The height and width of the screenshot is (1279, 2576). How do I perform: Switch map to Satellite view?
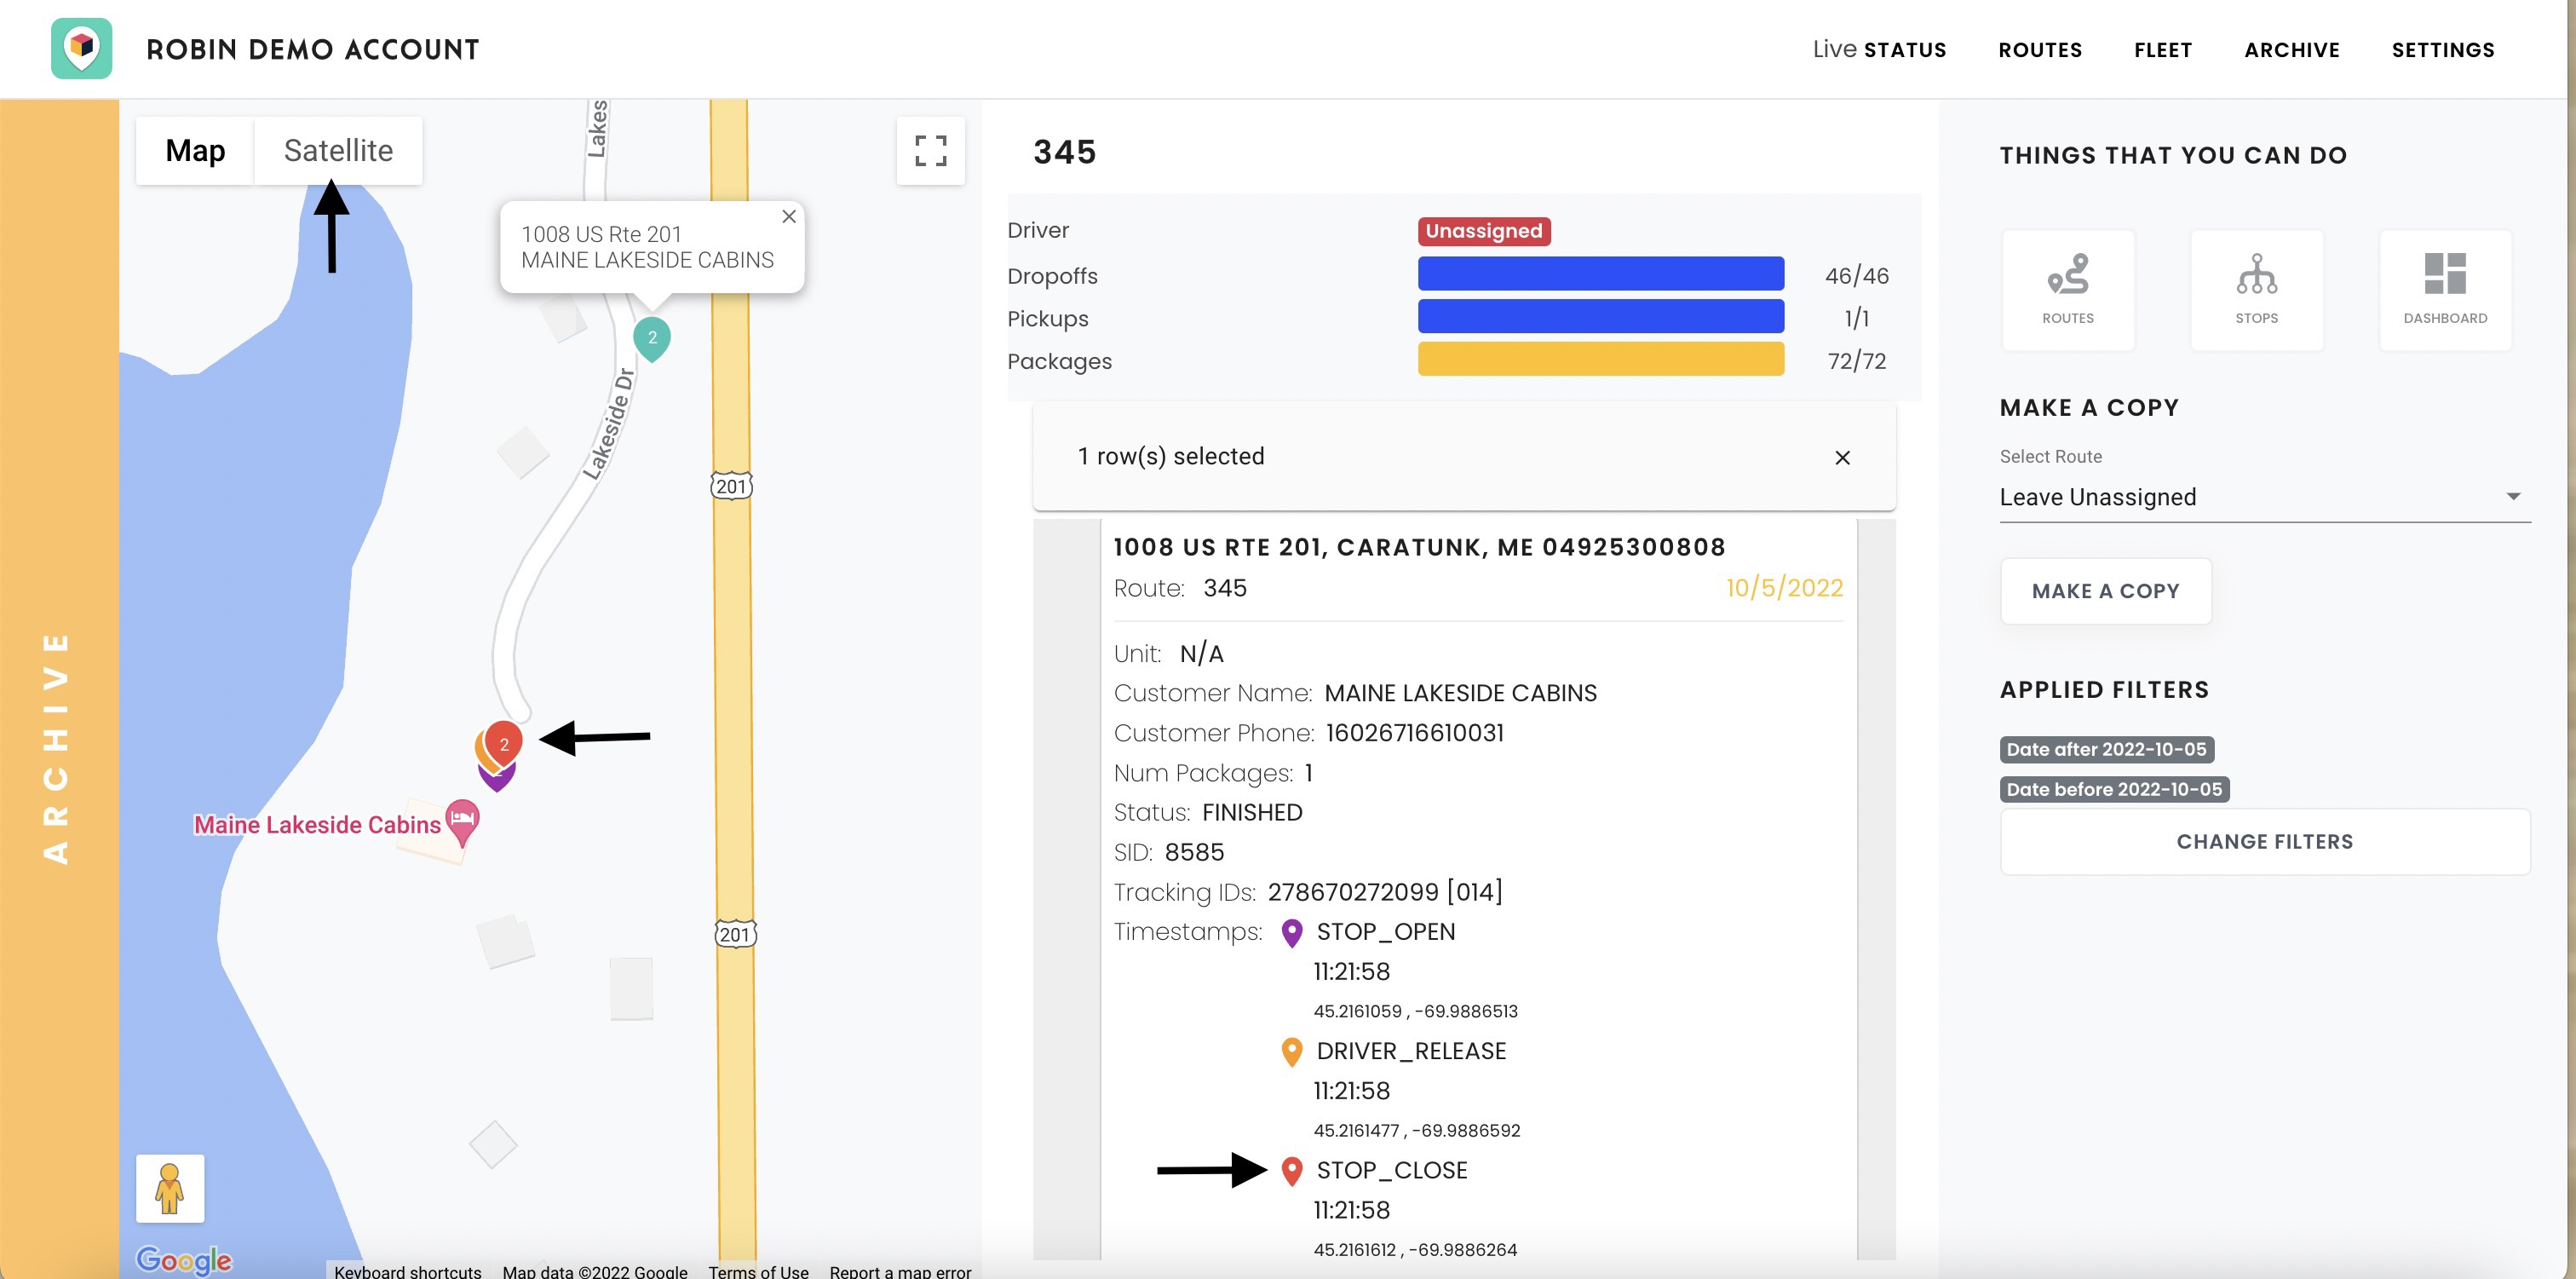pyautogui.click(x=338, y=151)
